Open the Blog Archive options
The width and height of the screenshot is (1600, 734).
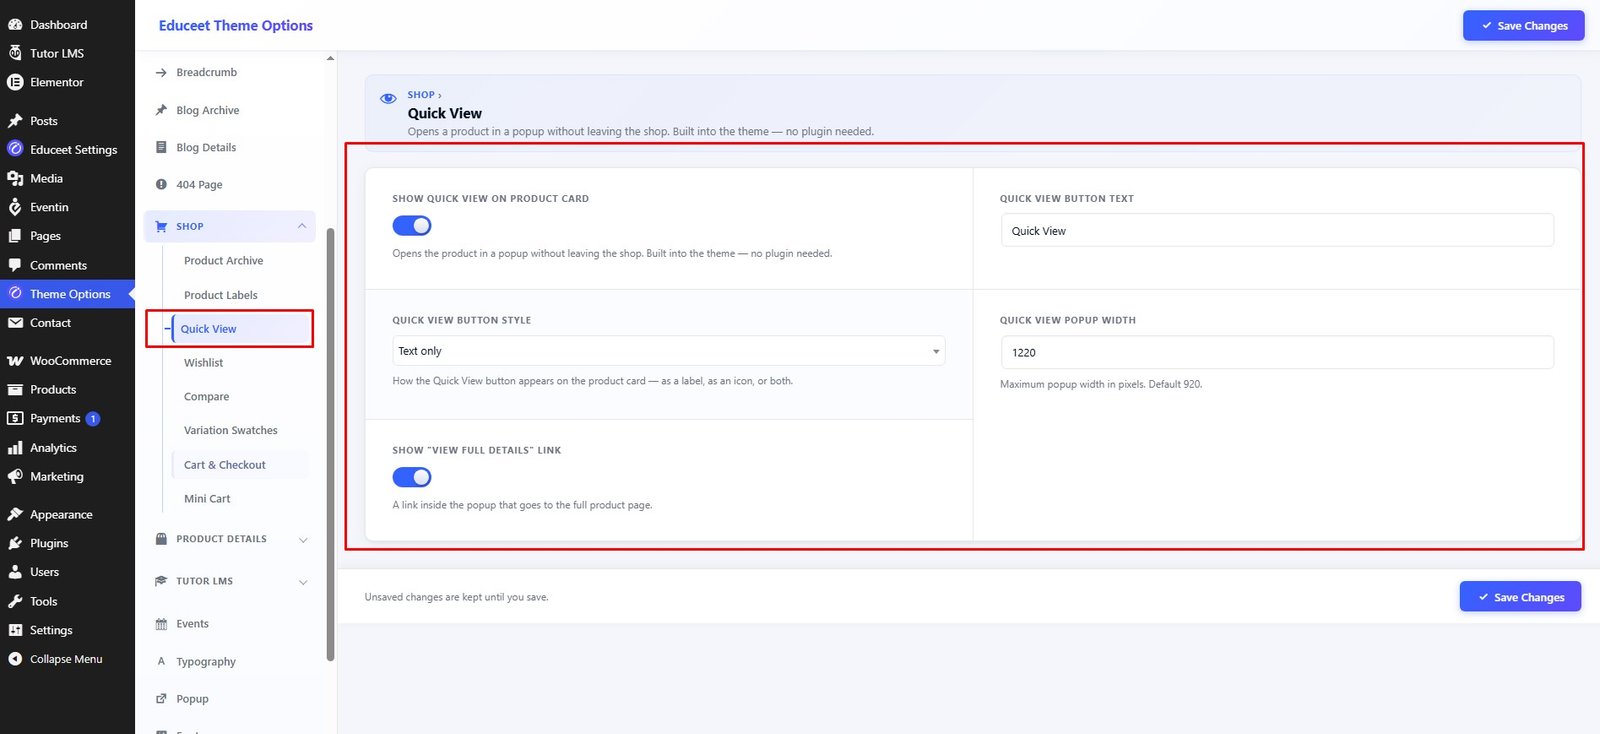pyautogui.click(x=208, y=110)
